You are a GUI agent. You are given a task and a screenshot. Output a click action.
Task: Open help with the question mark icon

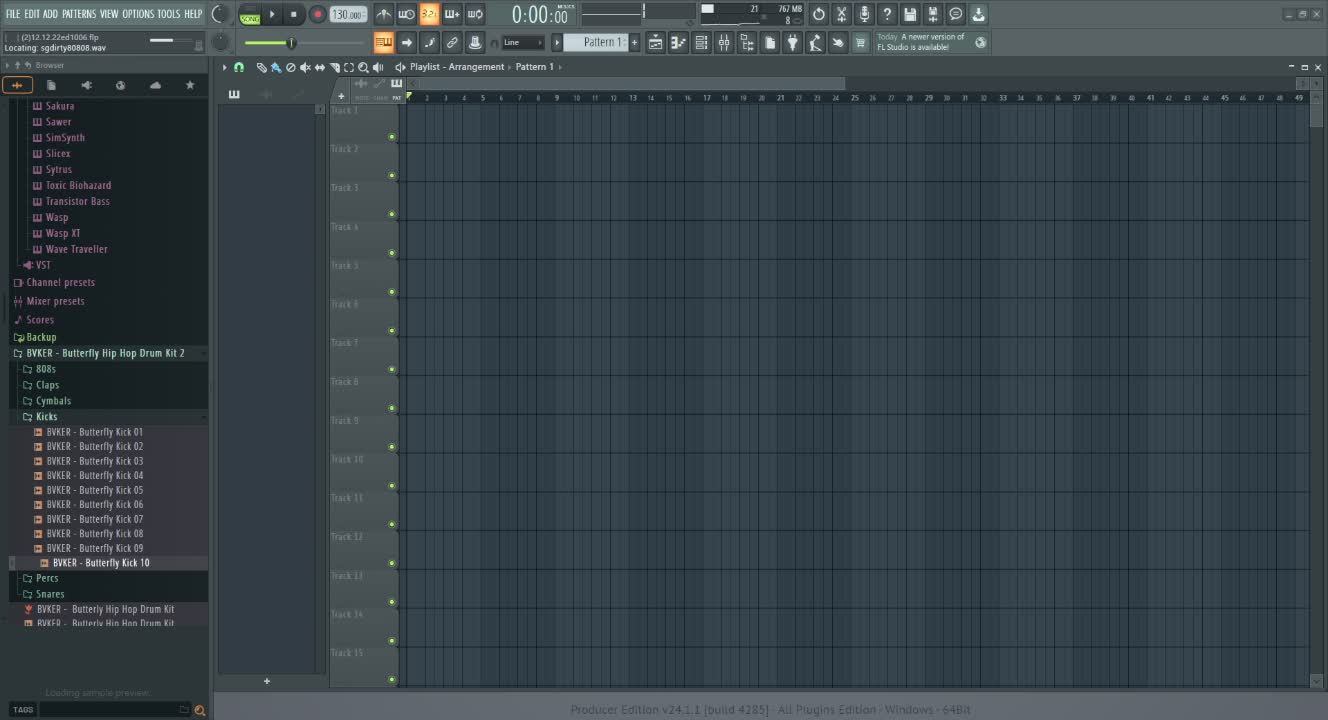coord(887,14)
